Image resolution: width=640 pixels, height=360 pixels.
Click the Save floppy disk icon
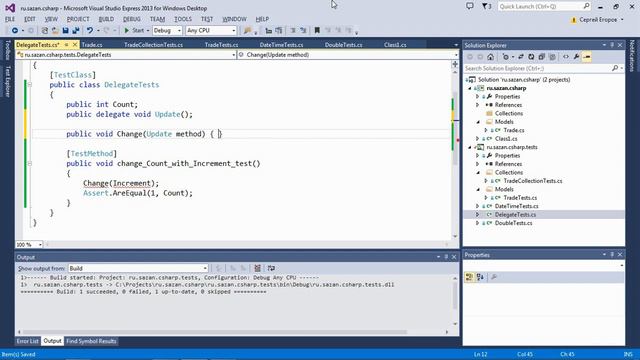65,31
